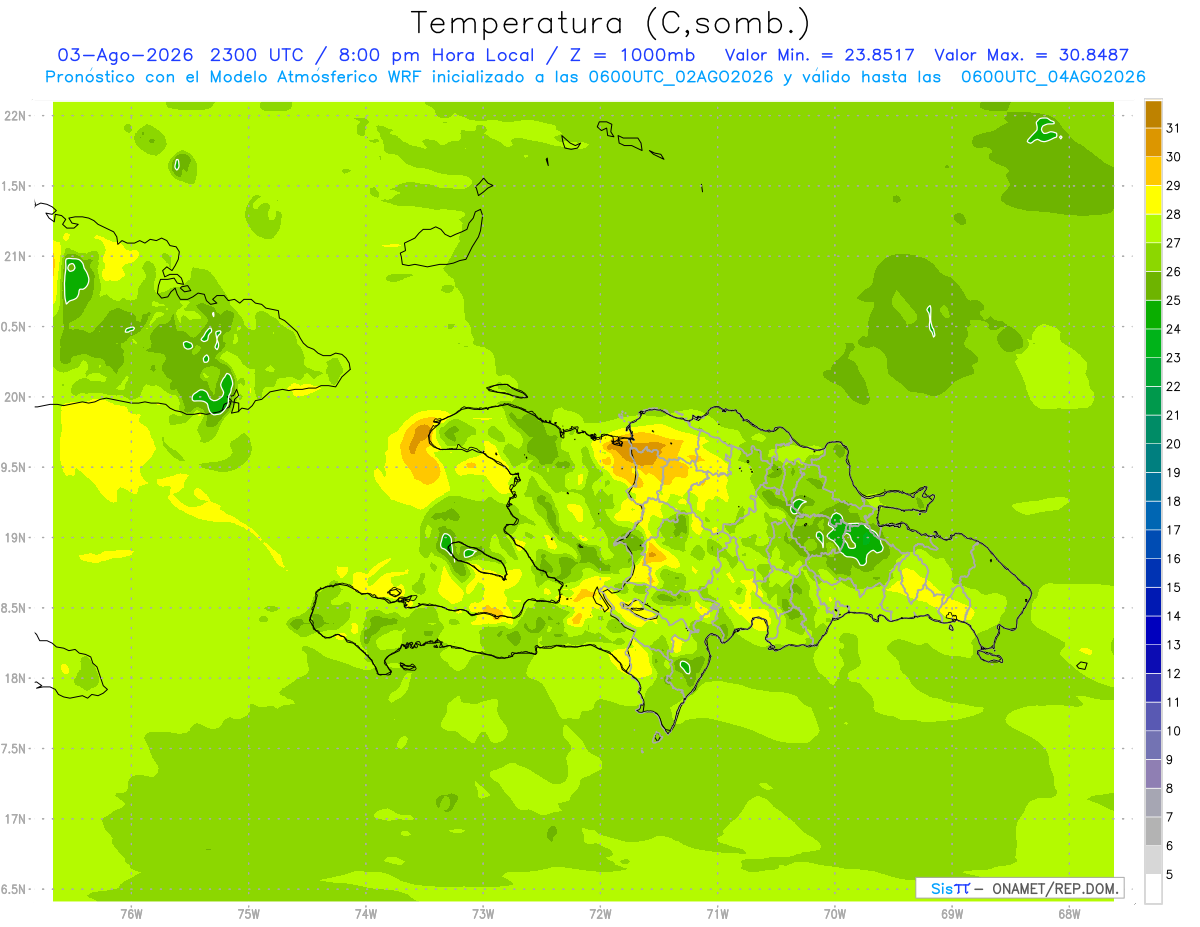Viewport: 1200px width, 927px height.
Task: Pick the yellow swatch between 28 and 29
Action: click(1153, 200)
